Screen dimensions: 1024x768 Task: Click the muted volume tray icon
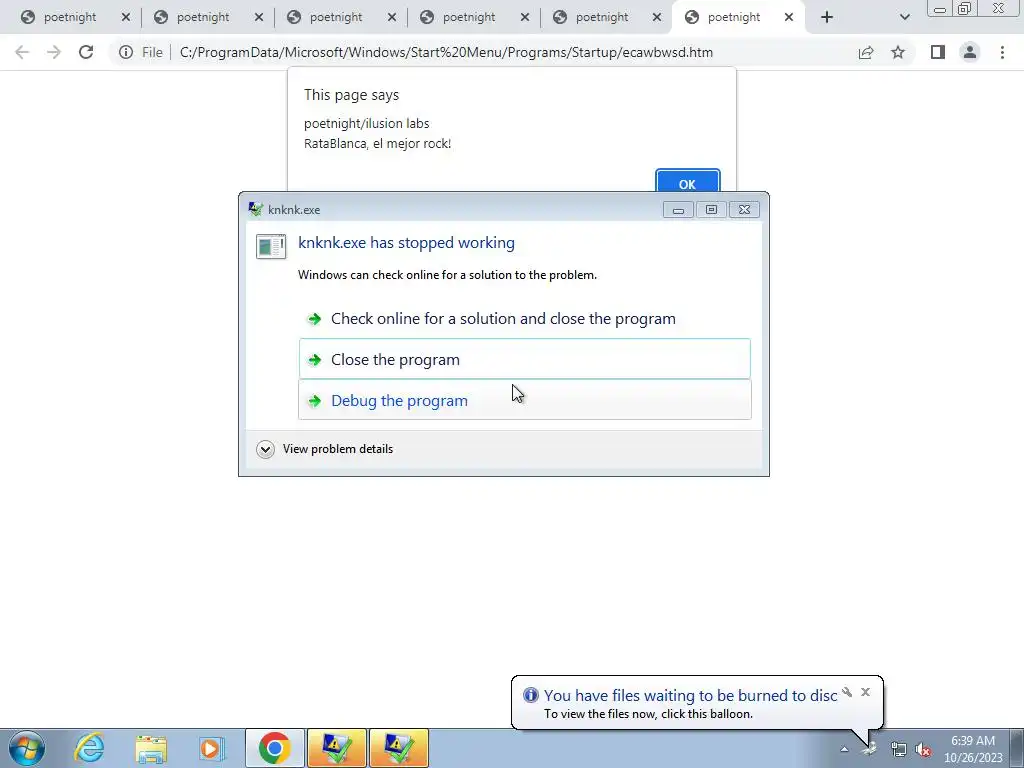coord(923,750)
